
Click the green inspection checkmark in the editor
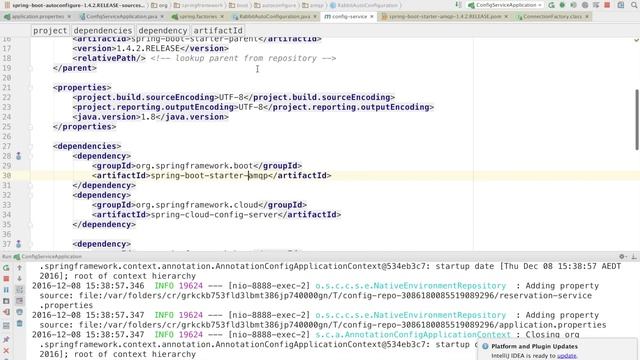[636, 40]
